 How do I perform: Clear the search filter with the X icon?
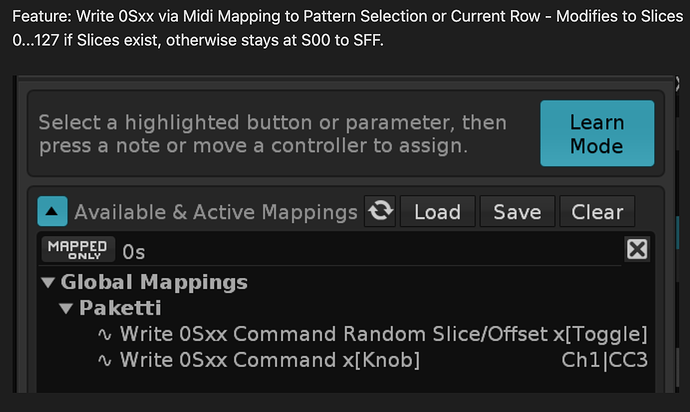pos(637,250)
